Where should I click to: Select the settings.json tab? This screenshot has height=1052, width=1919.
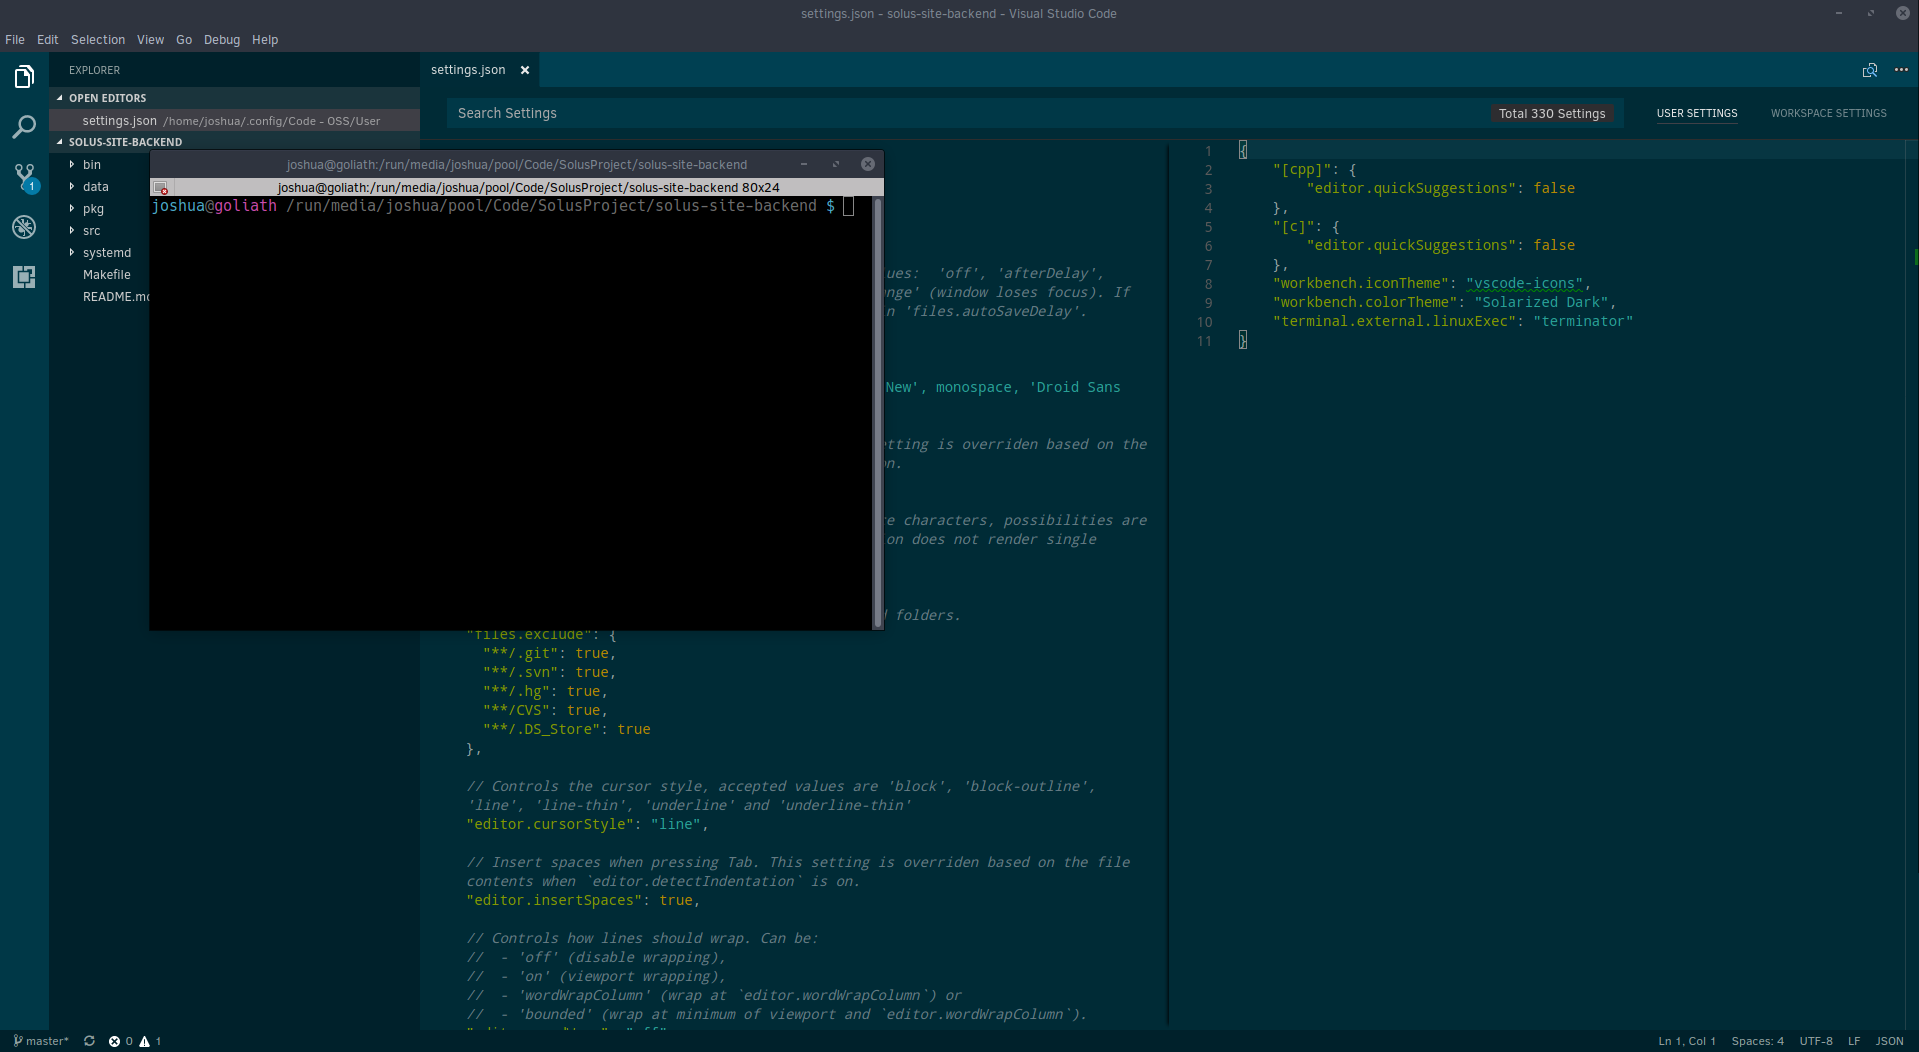468,70
